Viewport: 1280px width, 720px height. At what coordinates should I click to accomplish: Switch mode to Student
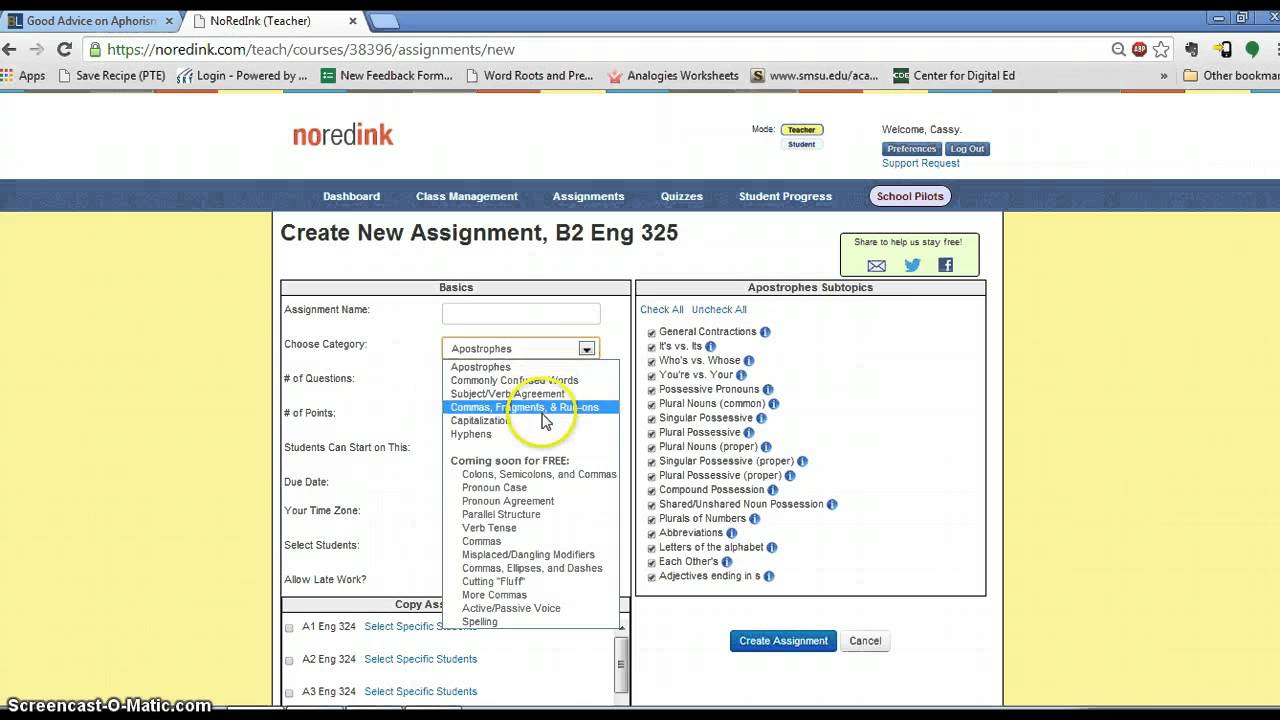pyautogui.click(x=801, y=144)
